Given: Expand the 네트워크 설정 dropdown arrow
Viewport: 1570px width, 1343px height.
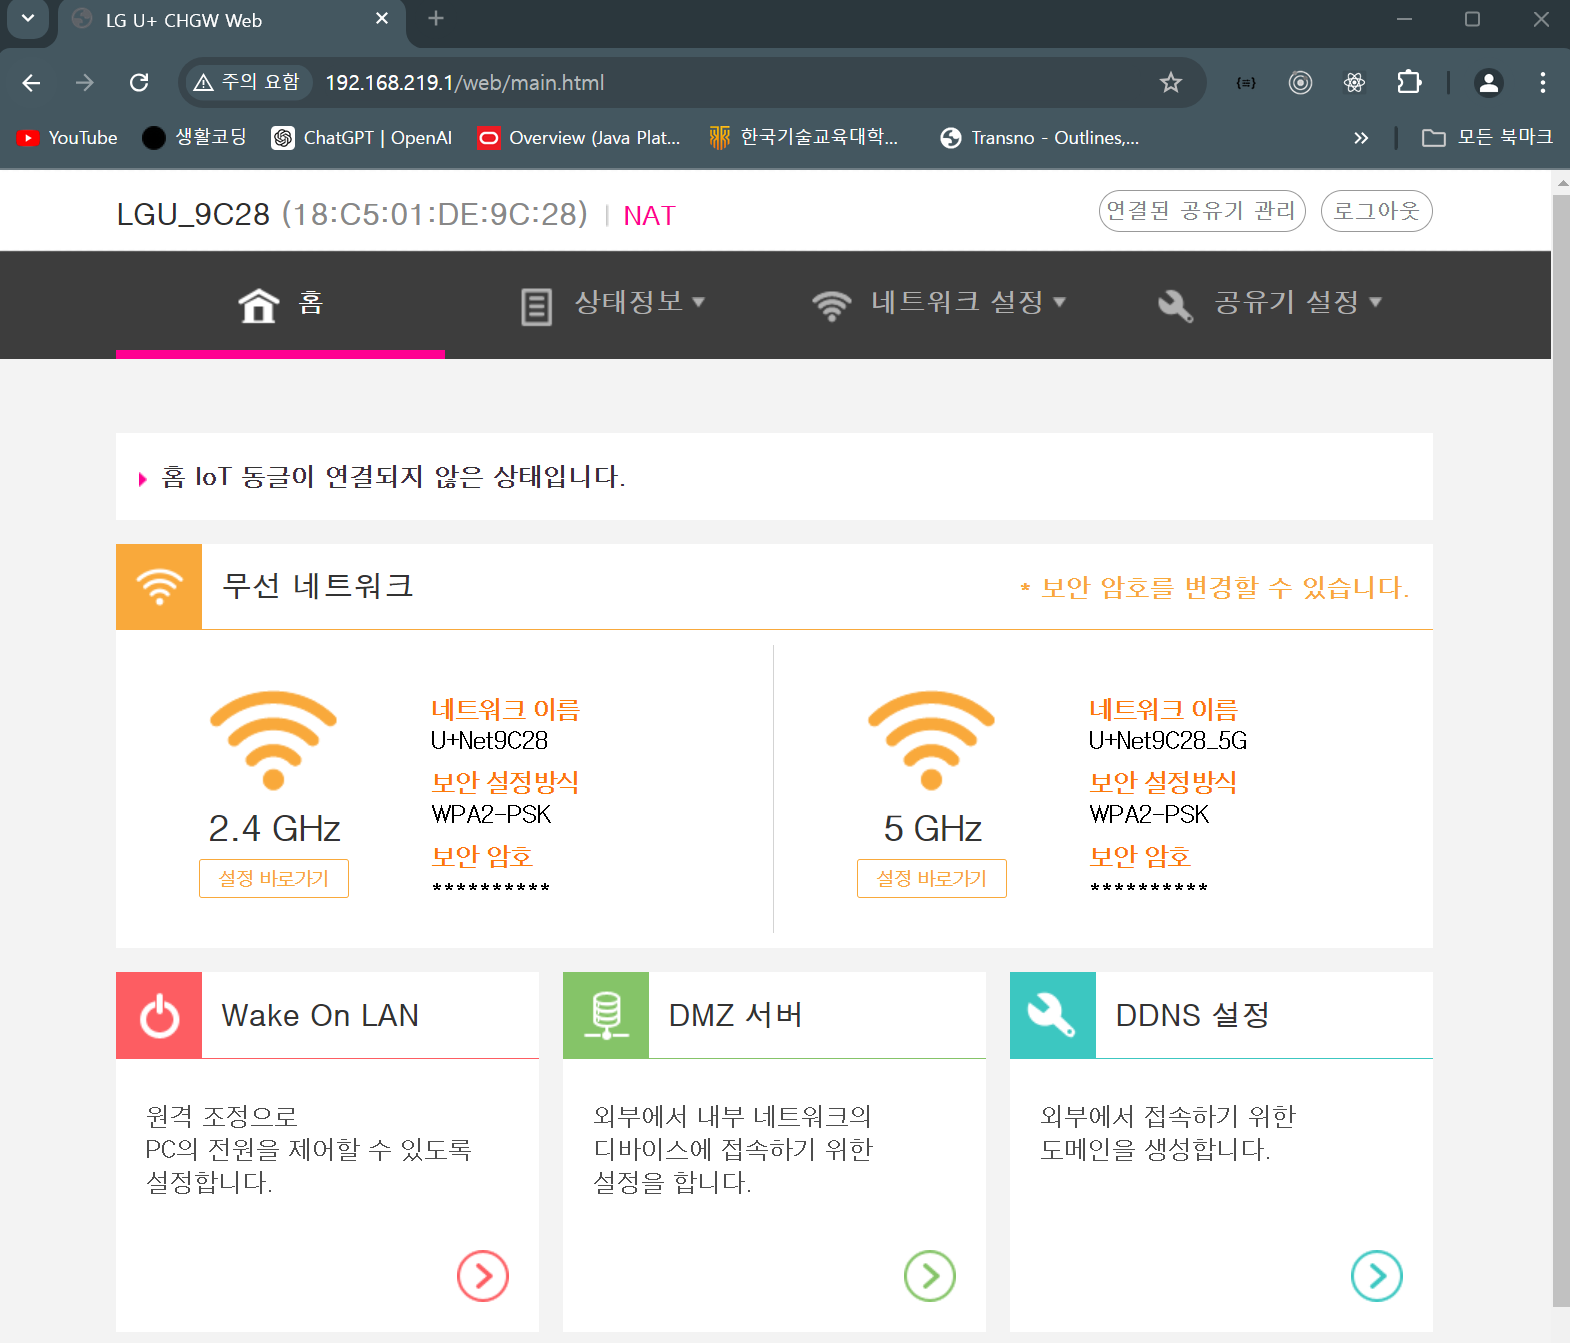Looking at the screenshot, I should pyautogui.click(x=1060, y=302).
